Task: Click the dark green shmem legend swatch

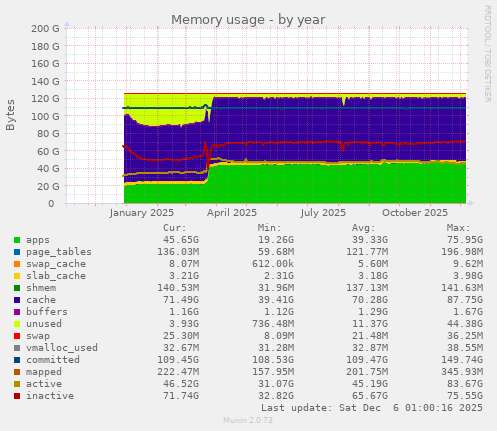Action: click(17, 288)
